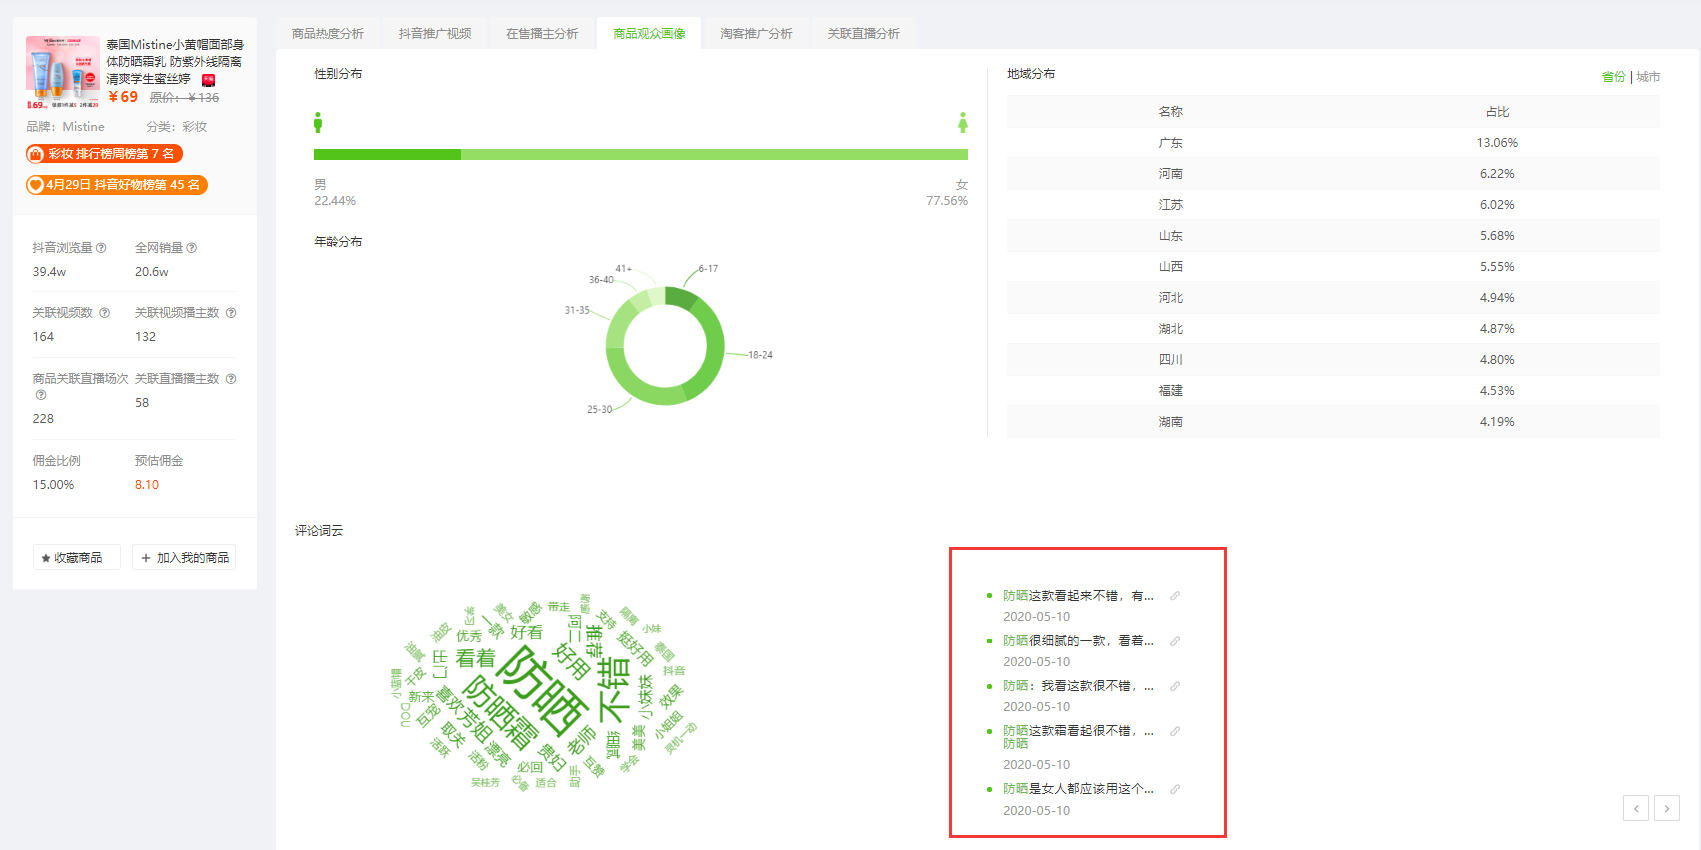Open link icon of first 2020-05-10 comment

(1175, 596)
